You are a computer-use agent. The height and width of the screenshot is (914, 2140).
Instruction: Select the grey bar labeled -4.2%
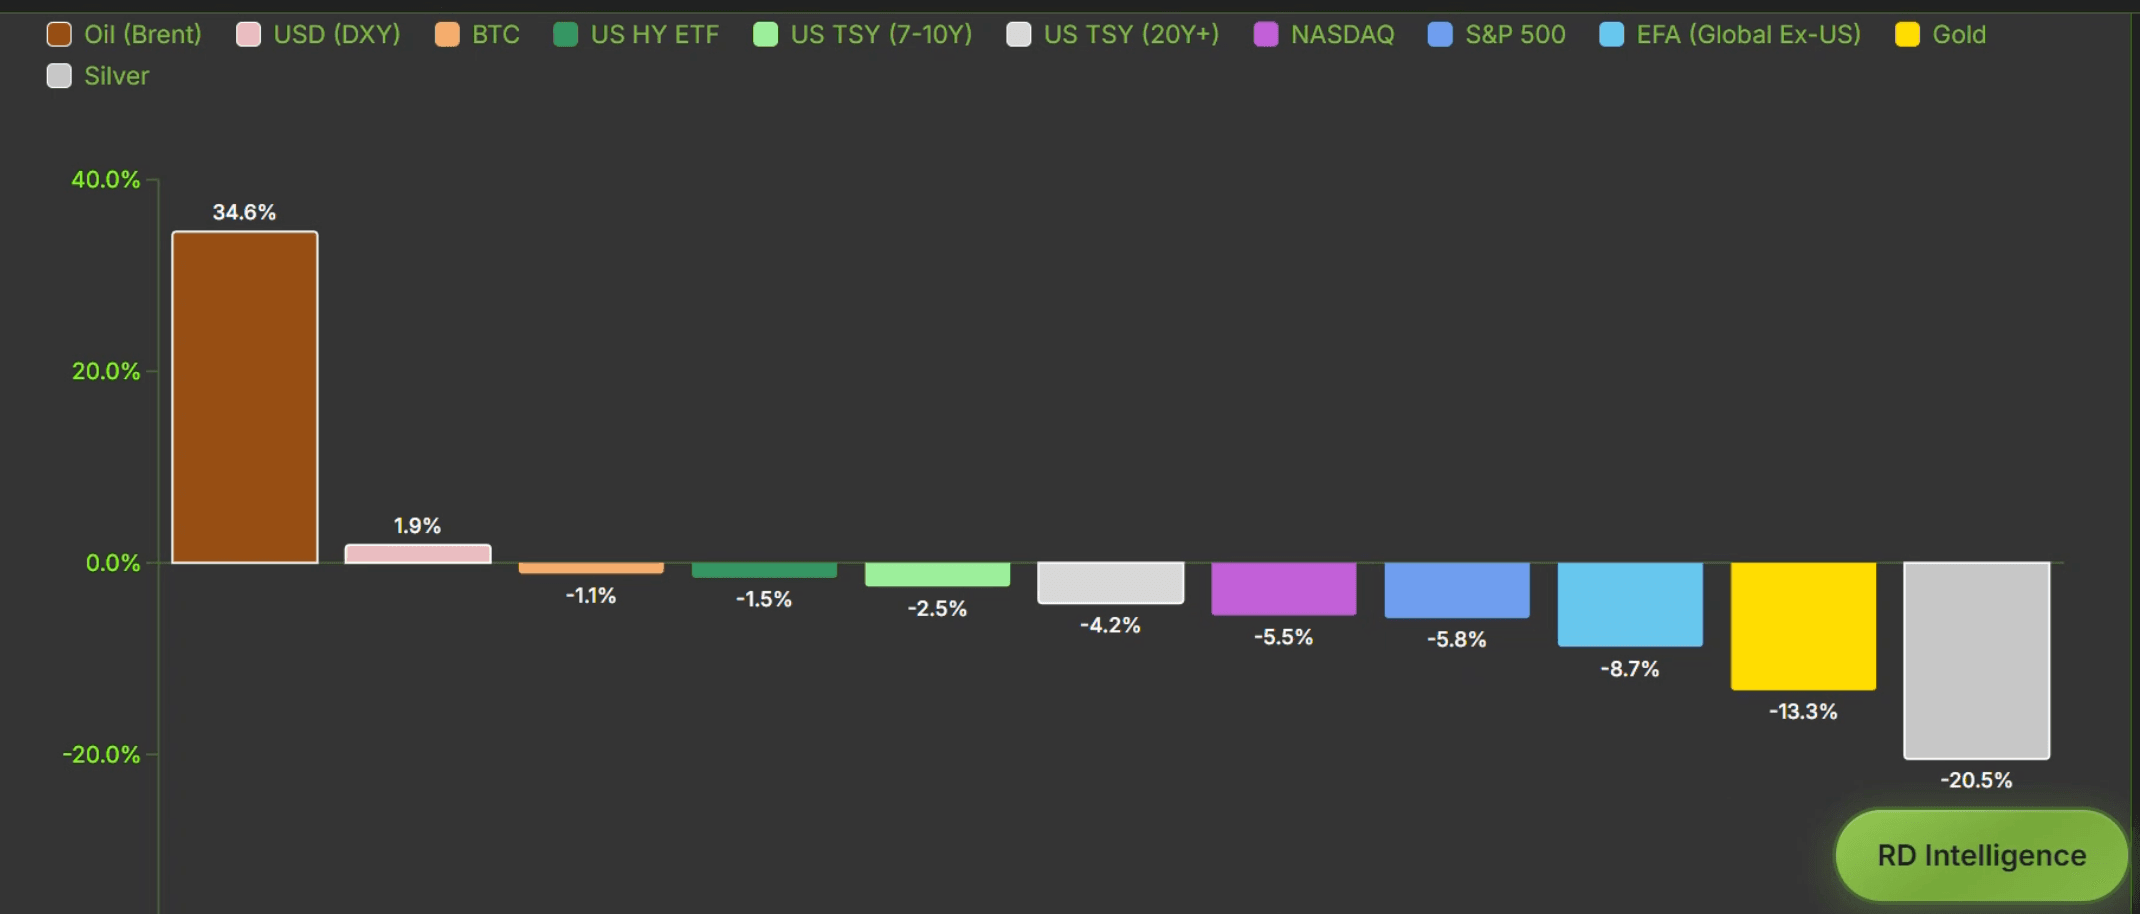[x=1111, y=582]
